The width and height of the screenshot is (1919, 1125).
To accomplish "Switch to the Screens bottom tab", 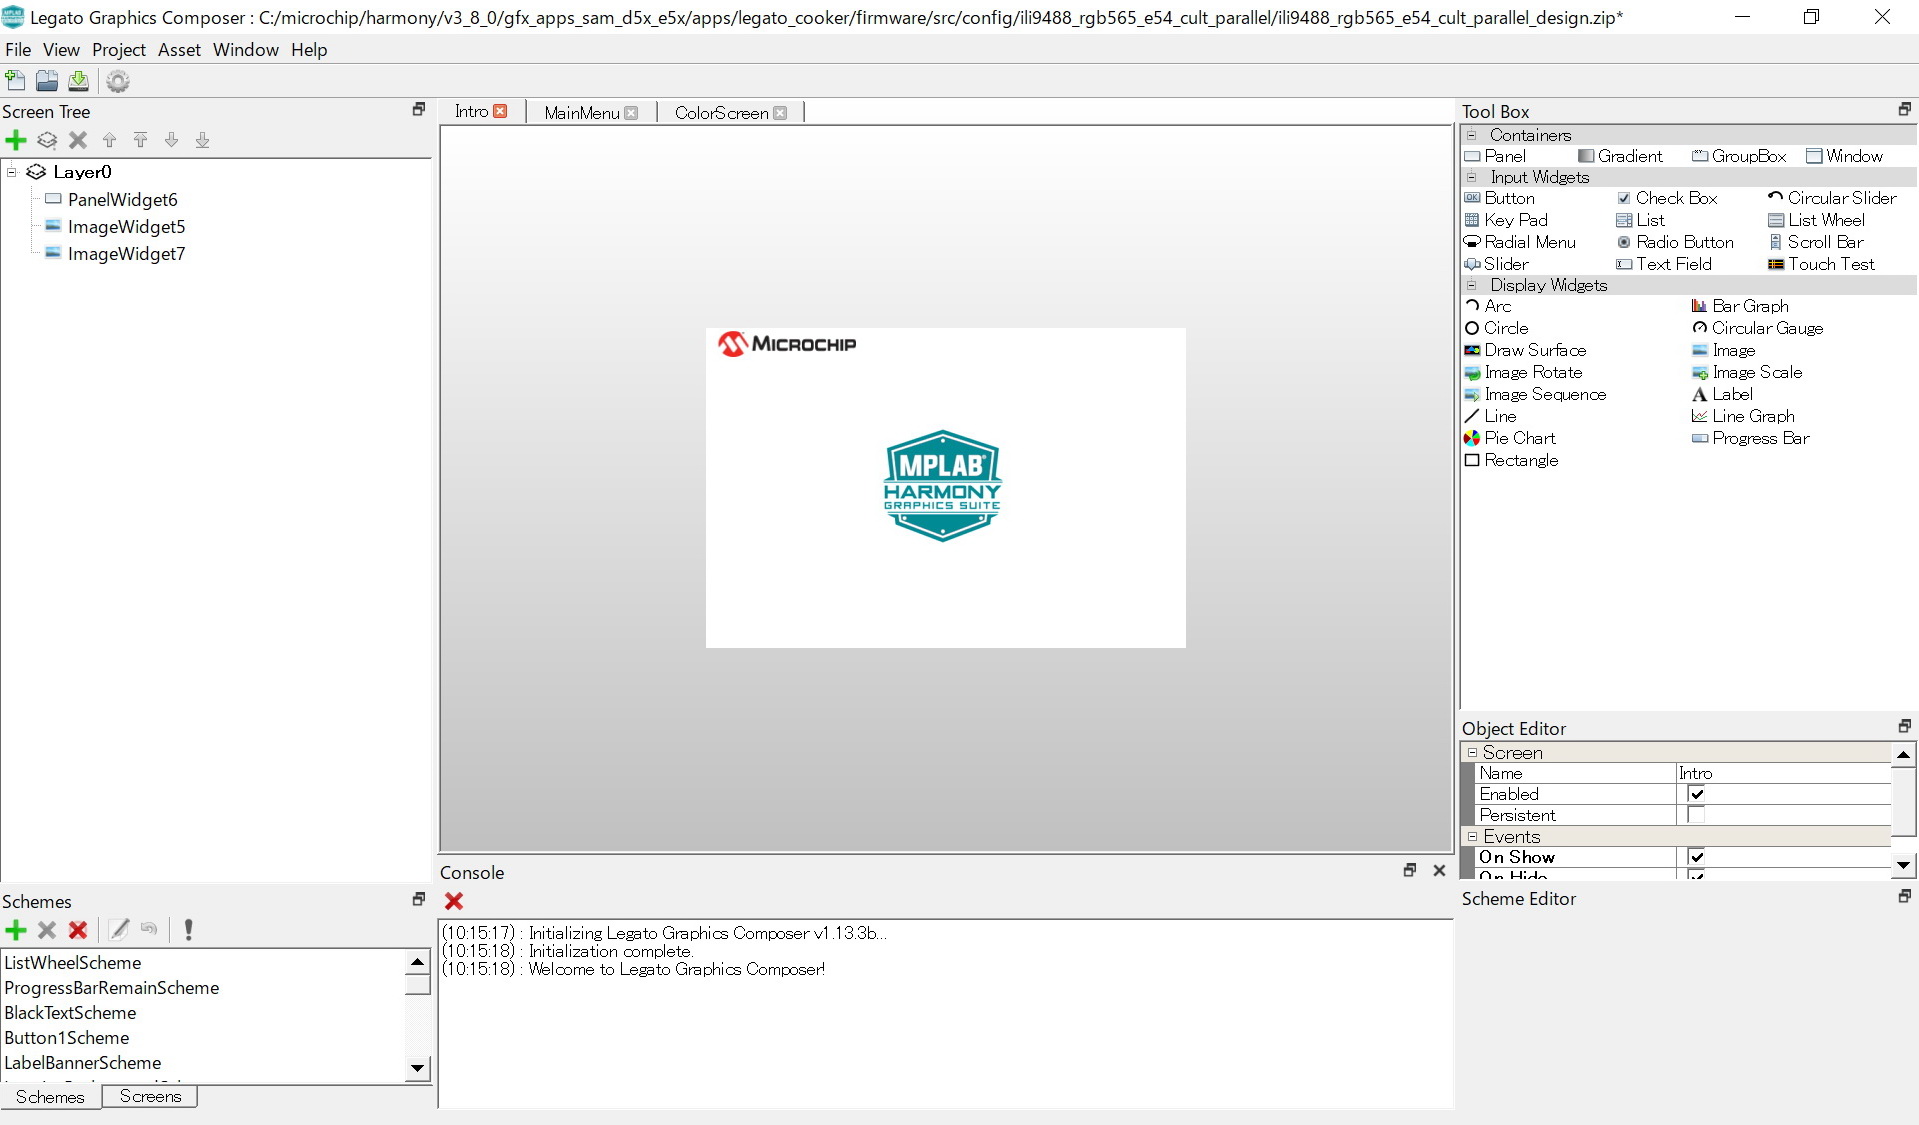I will (150, 1097).
